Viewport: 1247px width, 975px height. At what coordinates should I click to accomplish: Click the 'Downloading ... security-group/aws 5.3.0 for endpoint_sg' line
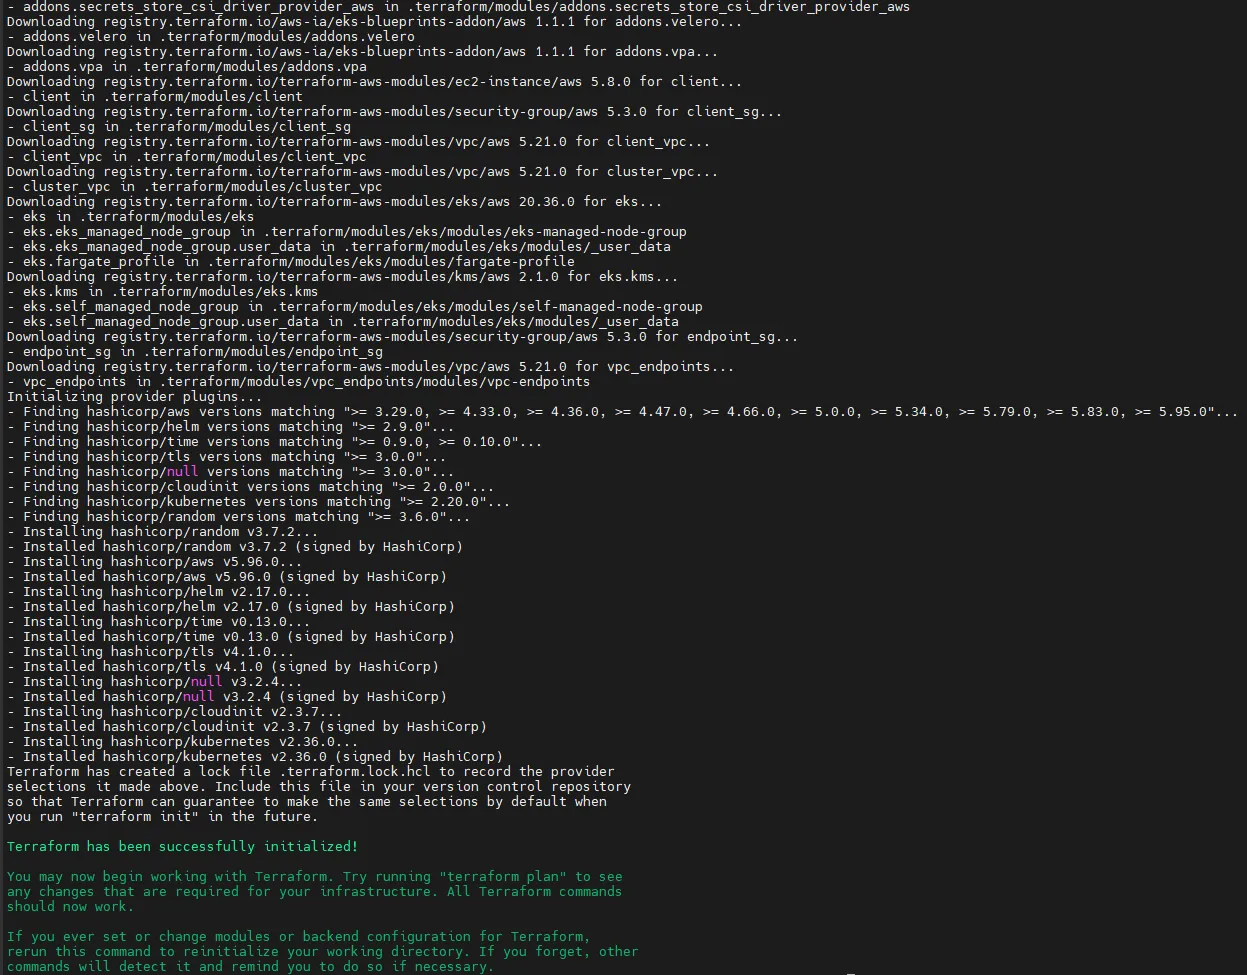[x=403, y=337]
